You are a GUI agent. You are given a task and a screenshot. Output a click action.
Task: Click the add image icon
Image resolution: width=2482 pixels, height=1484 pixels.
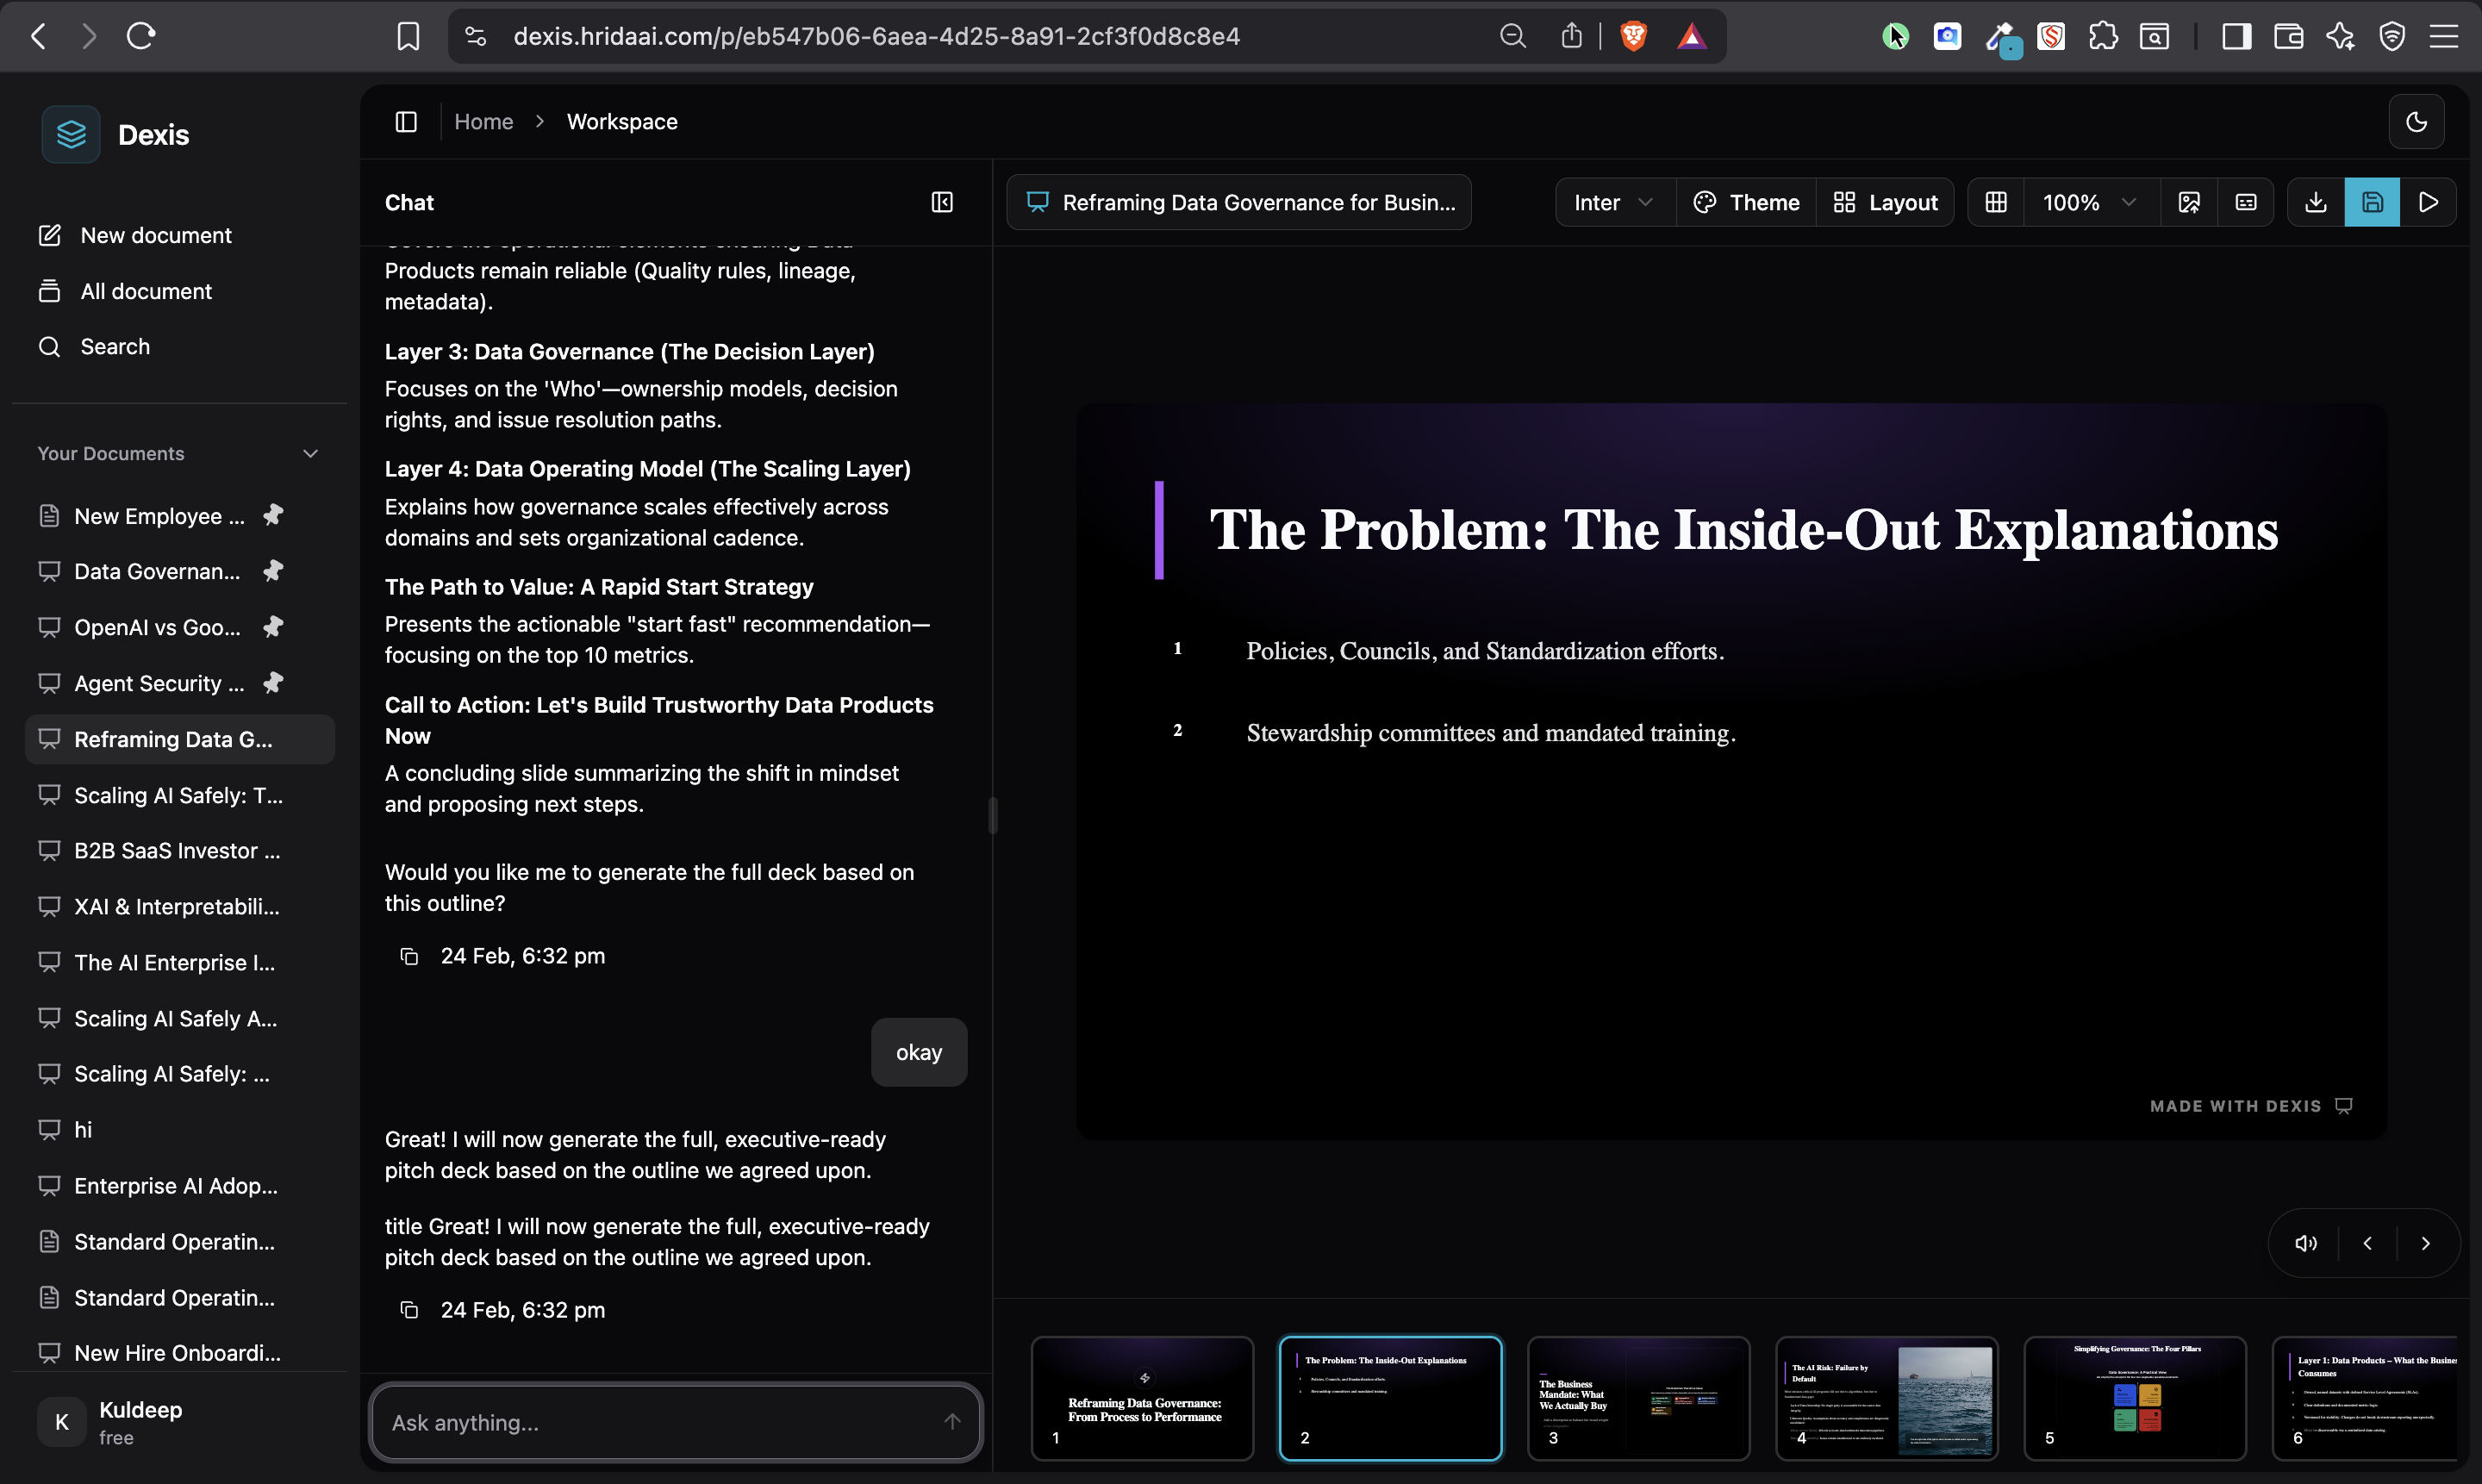(2189, 203)
